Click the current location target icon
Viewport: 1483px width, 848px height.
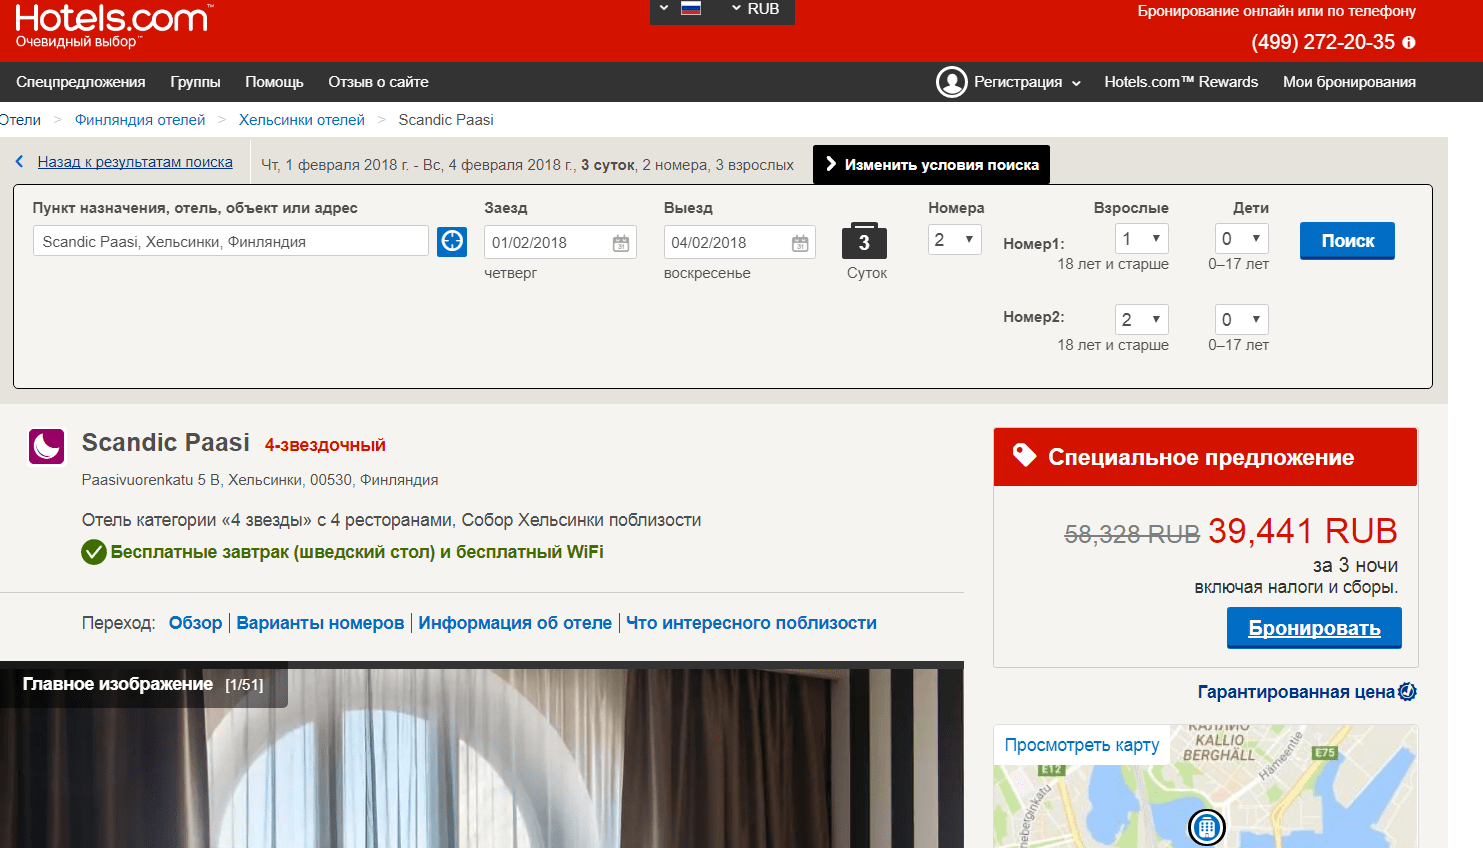tap(452, 241)
